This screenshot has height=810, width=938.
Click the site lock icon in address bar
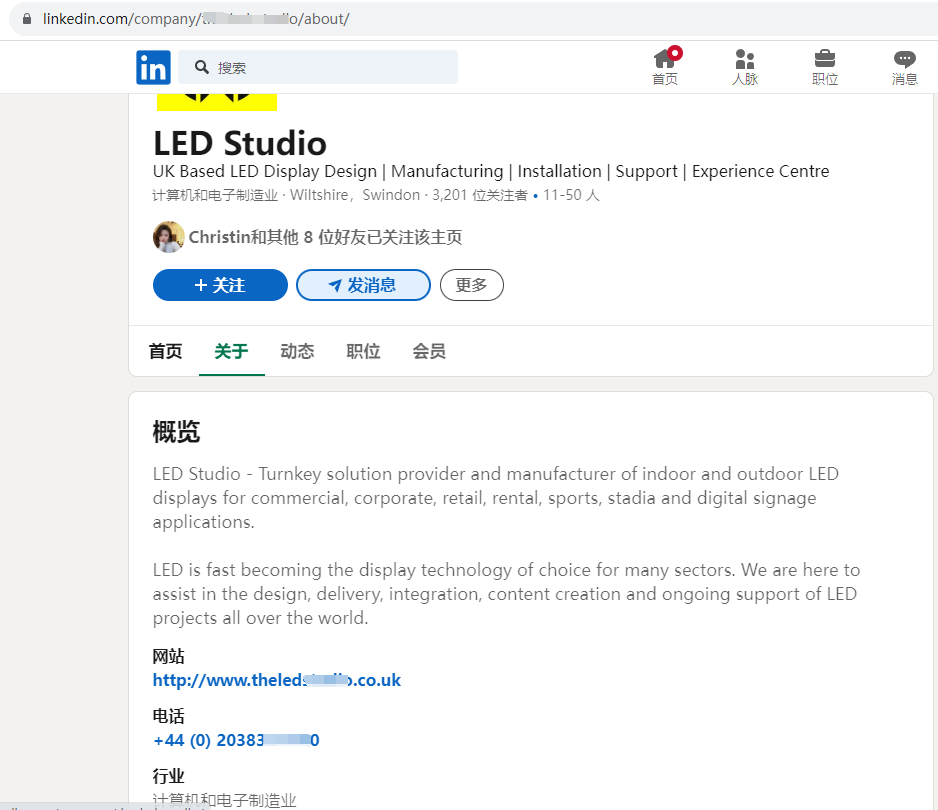tap(27, 19)
